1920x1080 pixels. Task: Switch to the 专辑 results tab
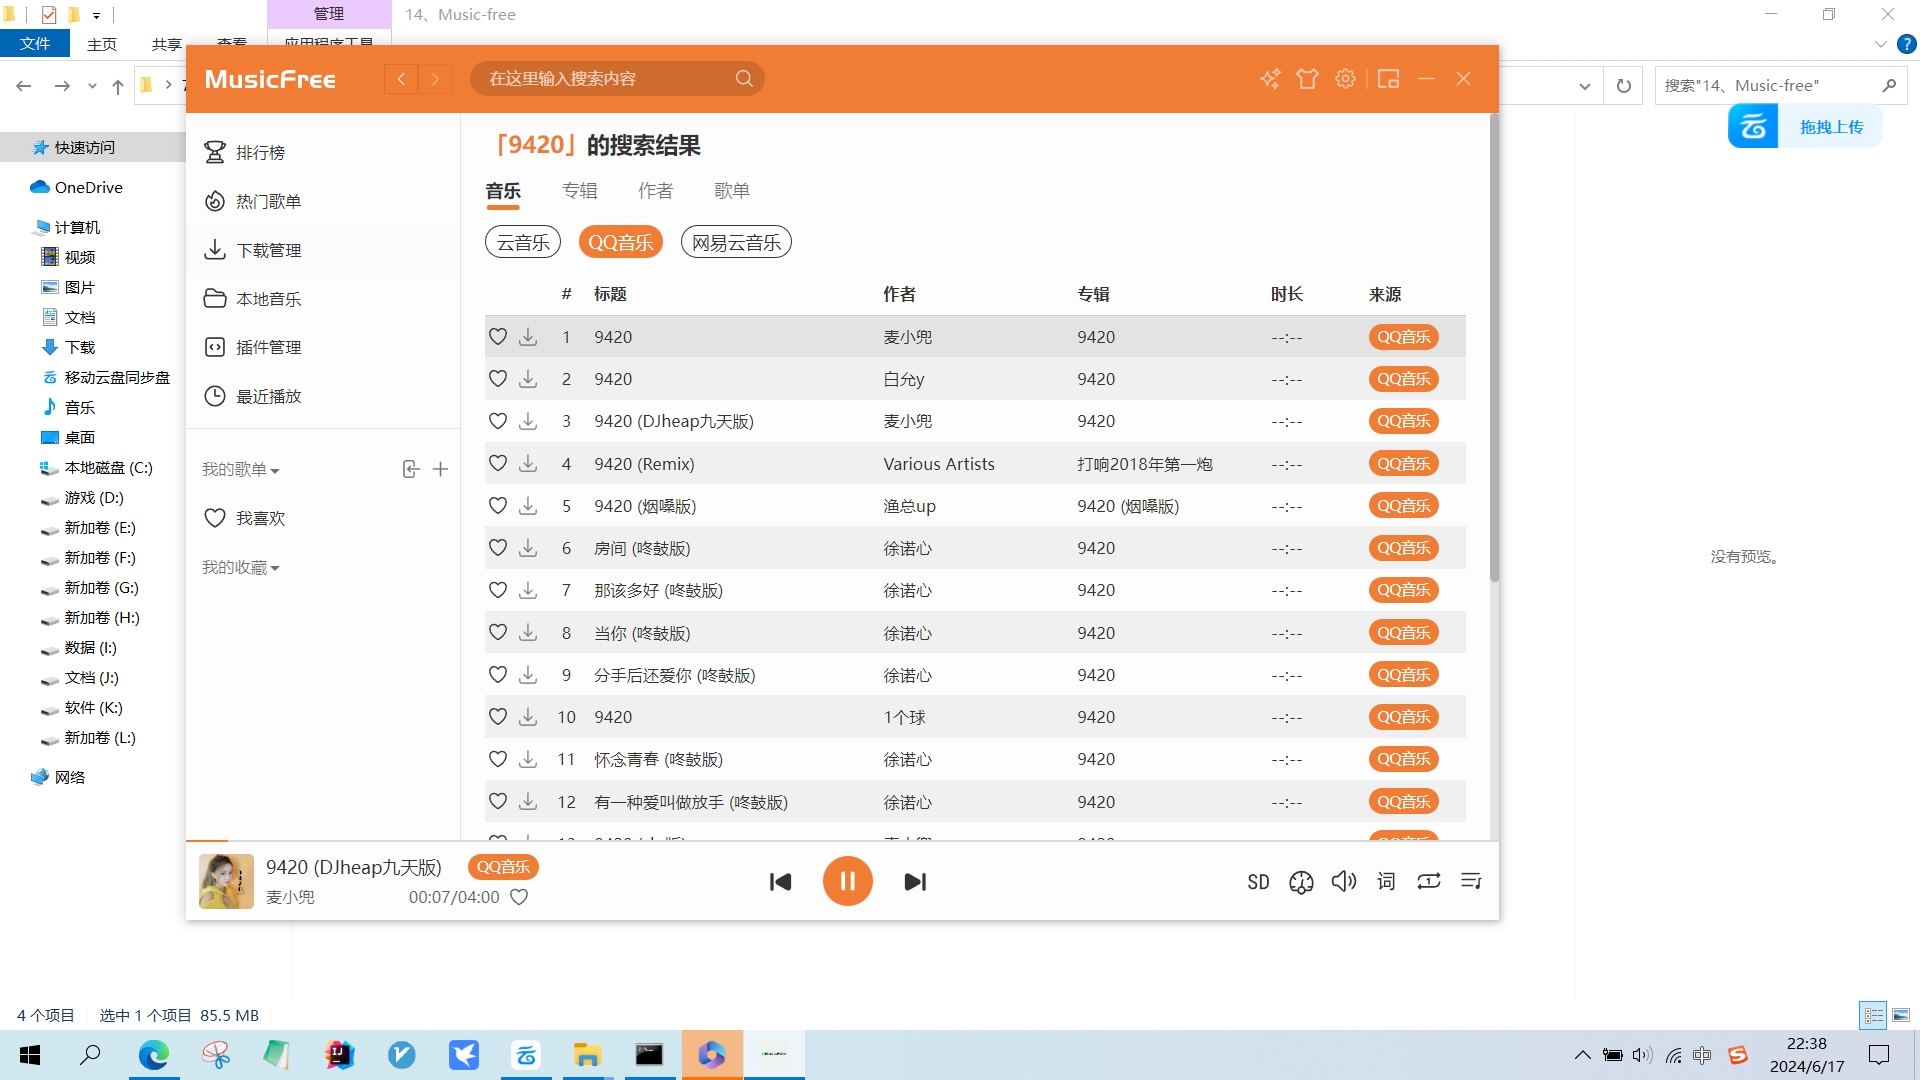click(579, 191)
